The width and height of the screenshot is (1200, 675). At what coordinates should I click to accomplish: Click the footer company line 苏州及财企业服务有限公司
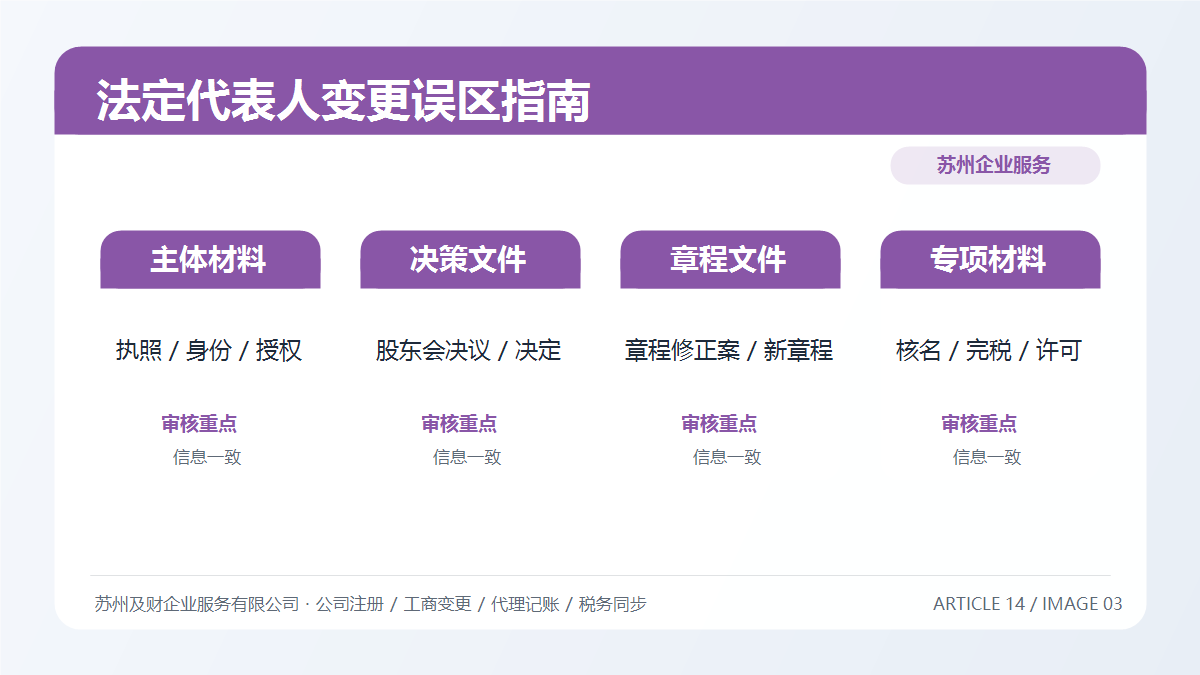point(197,604)
